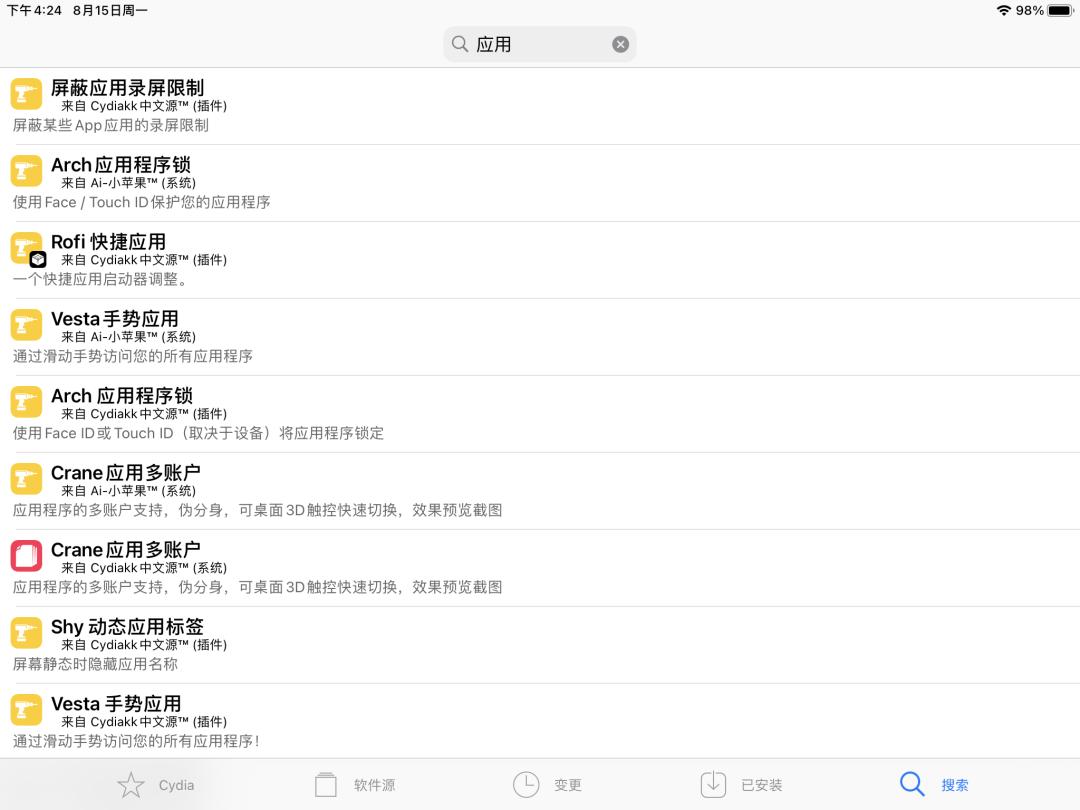This screenshot has height=810, width=1080.
Task: Open the 软件源 sources box icon
Action: click(324, 785)
